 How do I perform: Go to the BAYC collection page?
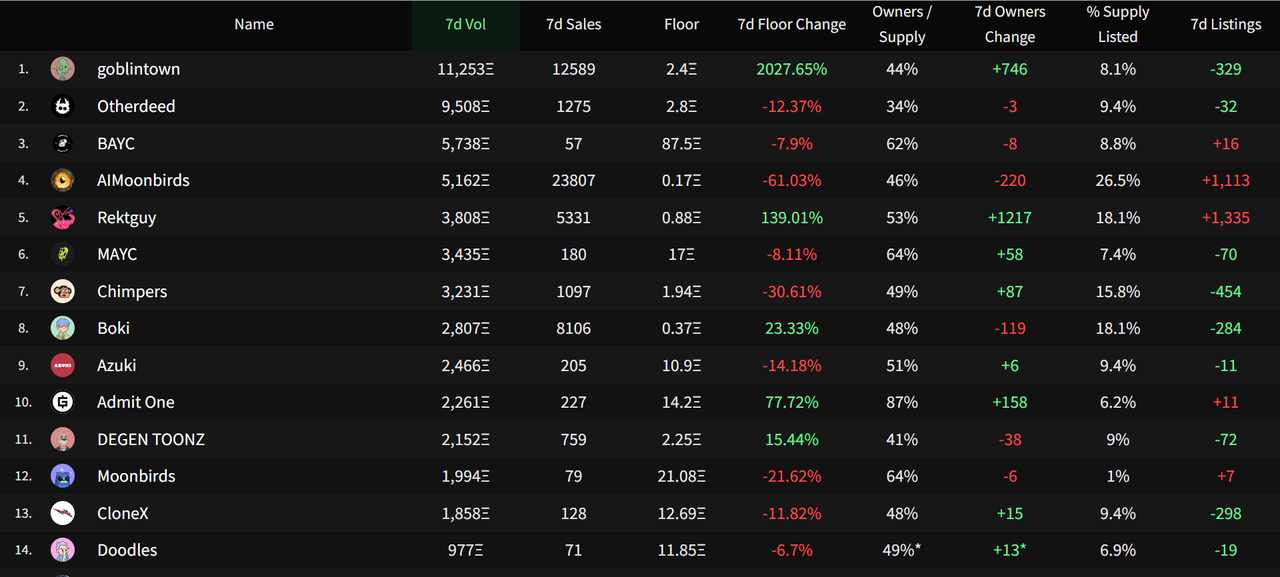(x=116, y=143)
